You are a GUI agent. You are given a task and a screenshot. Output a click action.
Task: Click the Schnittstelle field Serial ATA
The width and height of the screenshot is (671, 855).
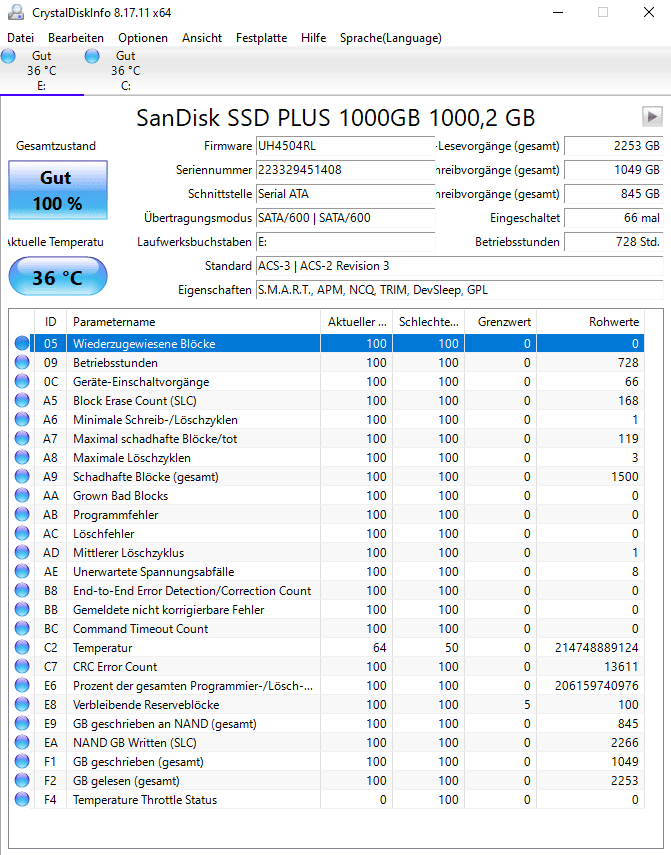coord(346,194)
